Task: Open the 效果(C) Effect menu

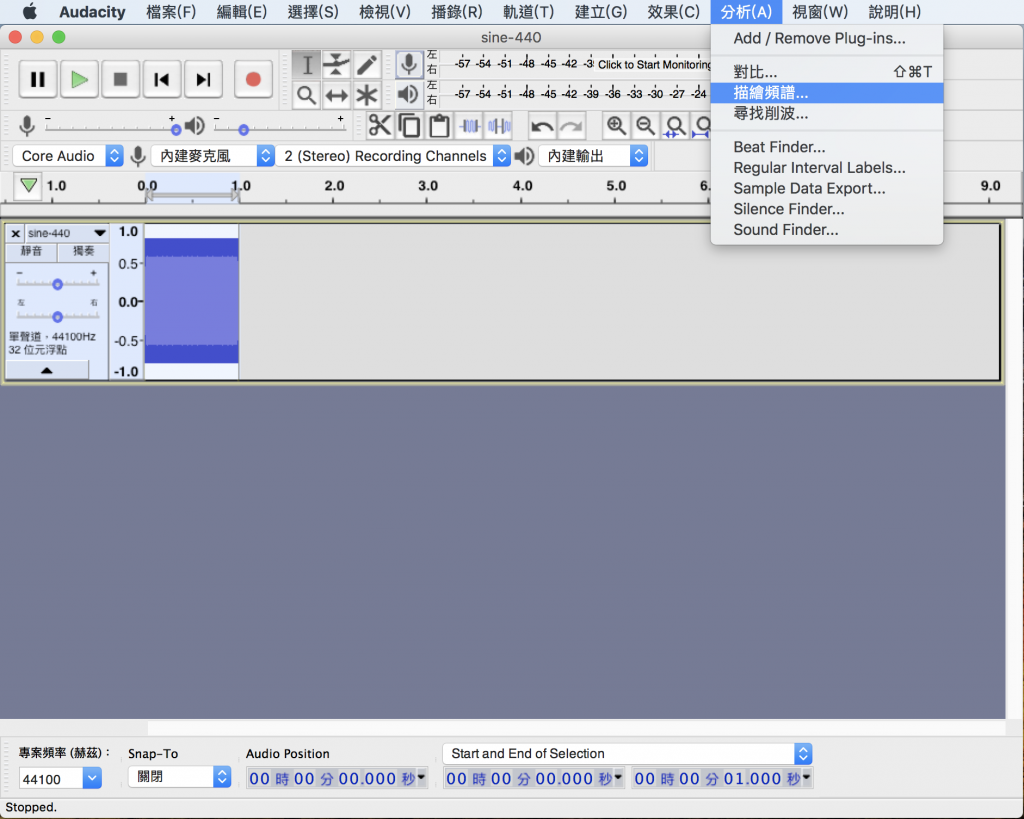Action: pos(673,12)
